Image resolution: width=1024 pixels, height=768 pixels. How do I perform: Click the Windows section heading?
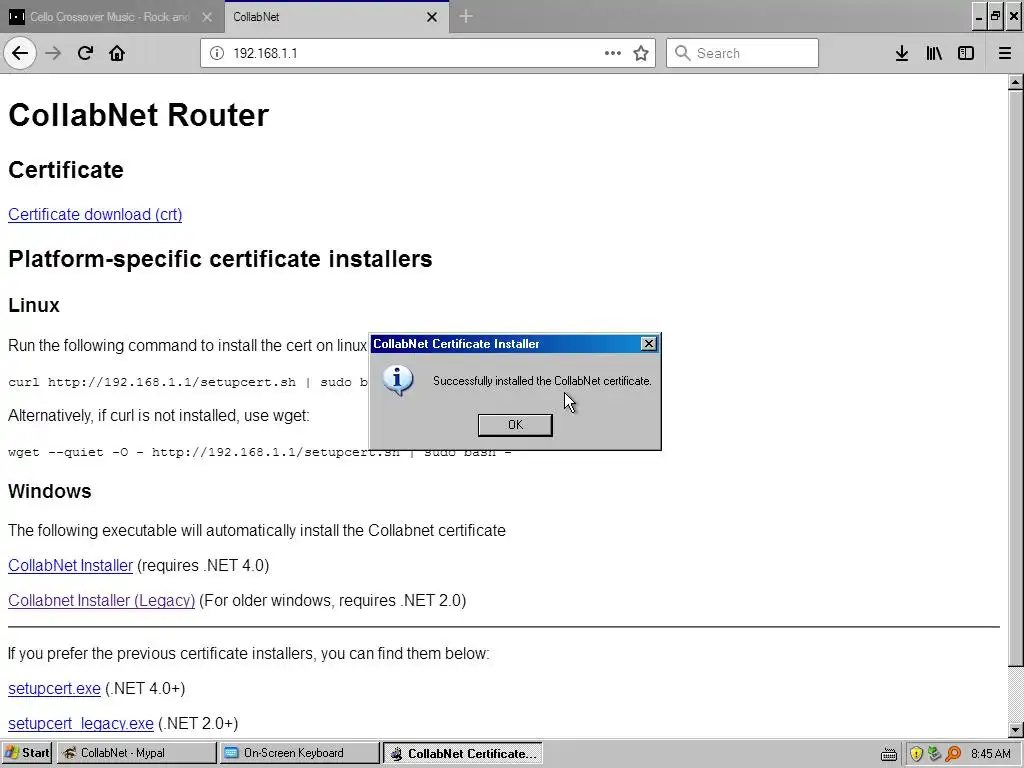[x=50, y=491]
